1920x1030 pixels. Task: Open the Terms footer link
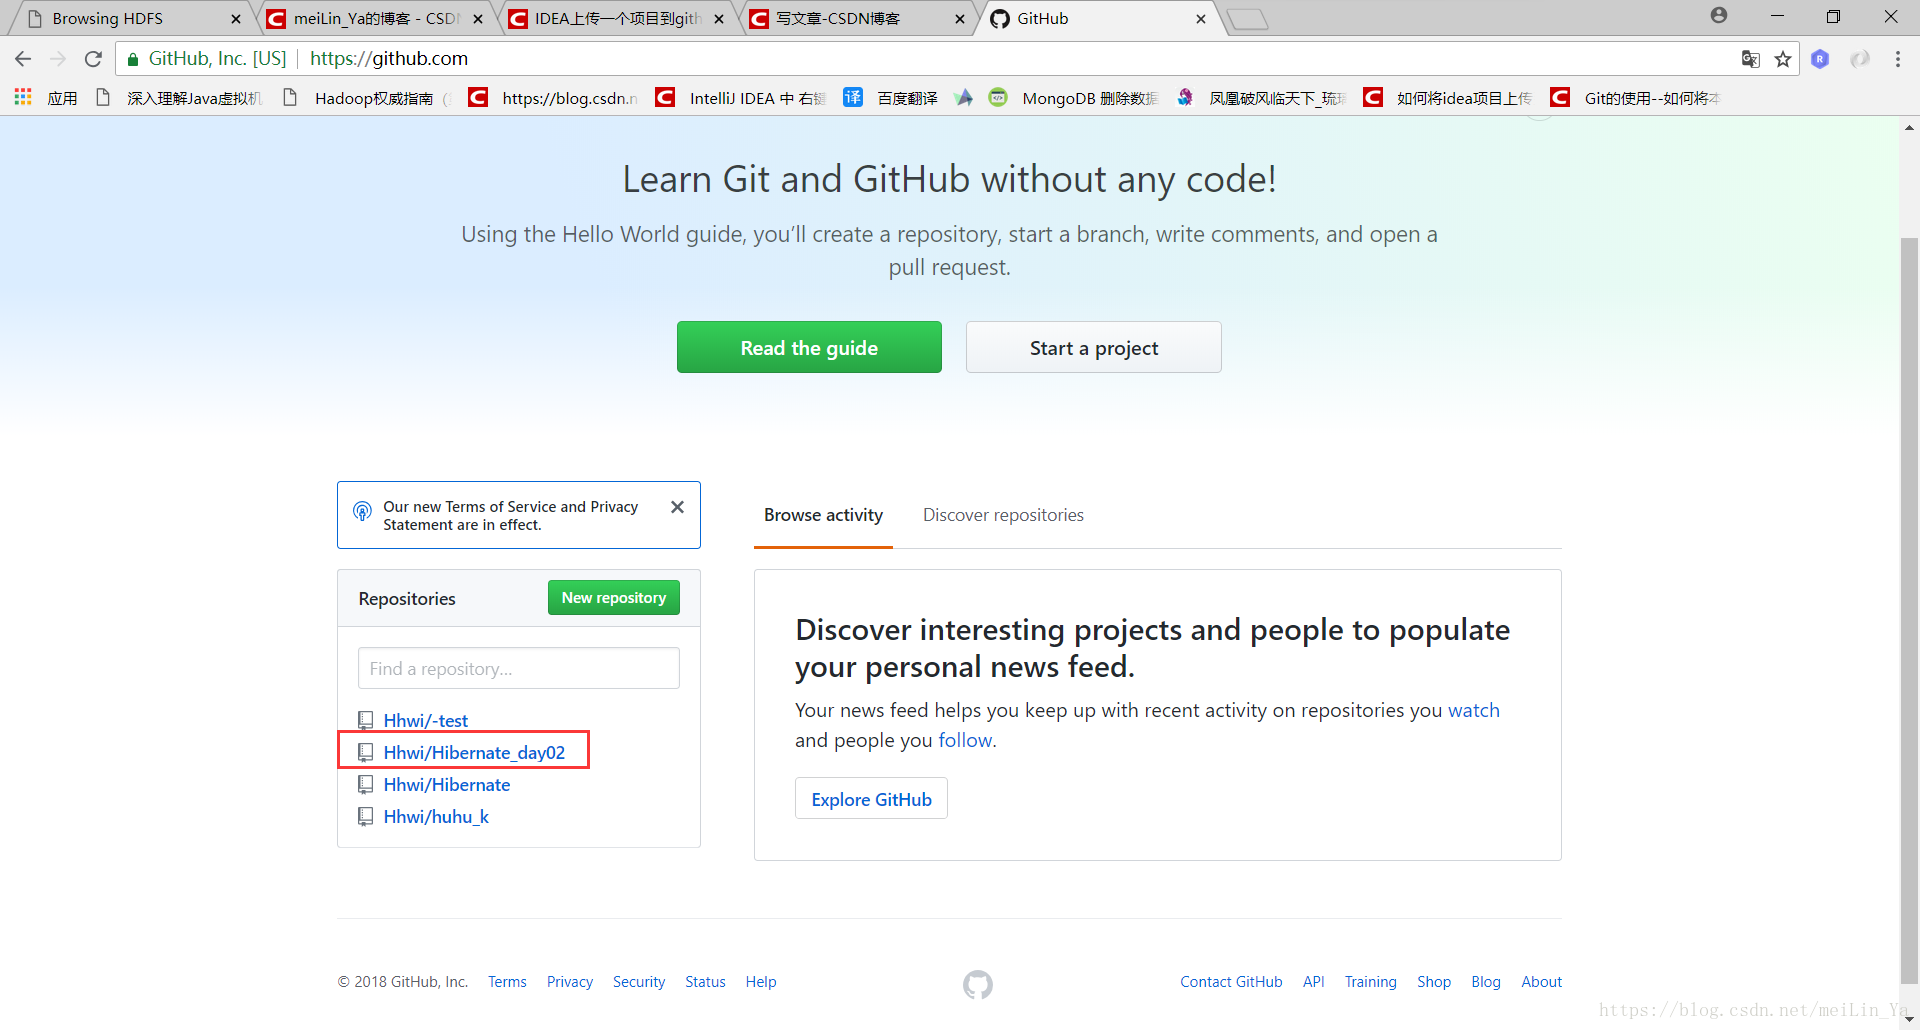(x=507, y=982)
